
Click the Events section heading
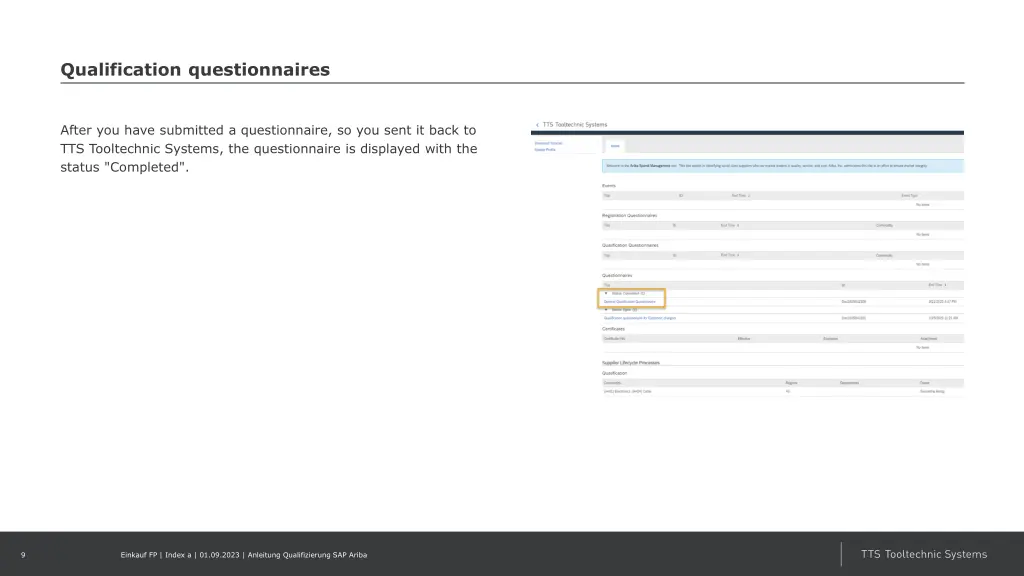(609, 186)
